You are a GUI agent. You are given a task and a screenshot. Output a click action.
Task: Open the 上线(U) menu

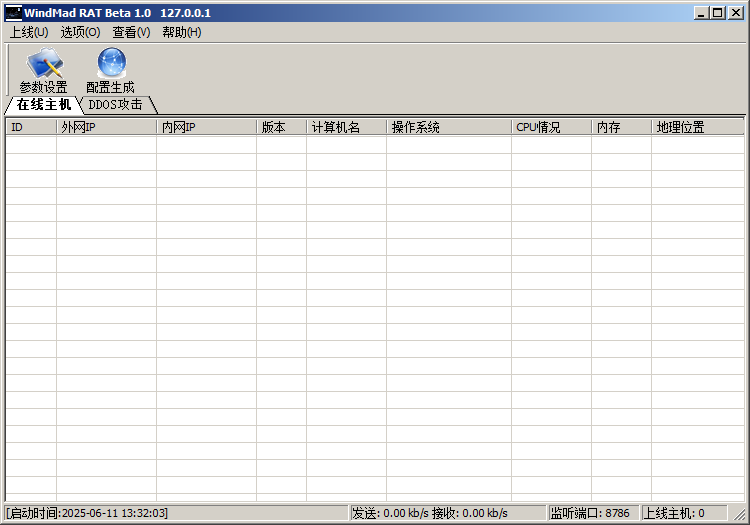[28, 32]
